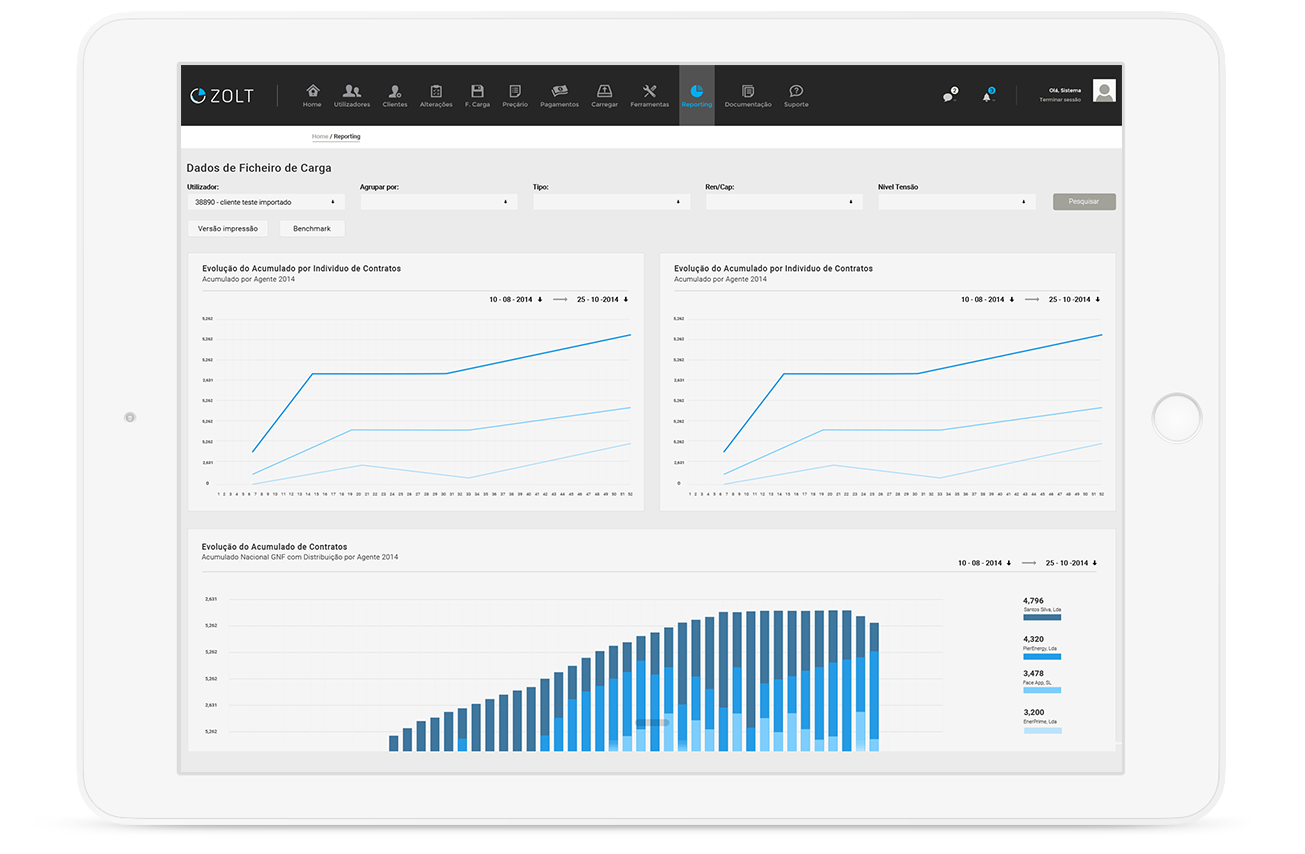Screen dimensions: 1305x854
Task: Go to the Clientes section
Action: coord(395,96)
